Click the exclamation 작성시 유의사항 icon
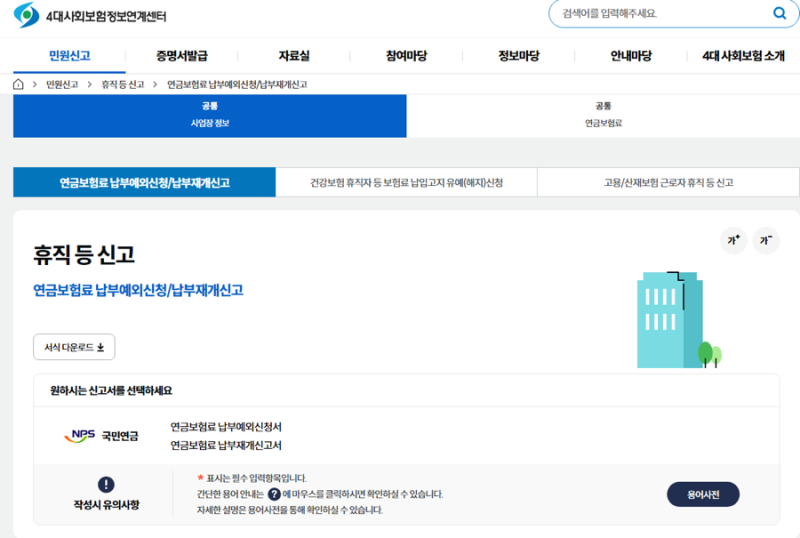 (106, 484)
